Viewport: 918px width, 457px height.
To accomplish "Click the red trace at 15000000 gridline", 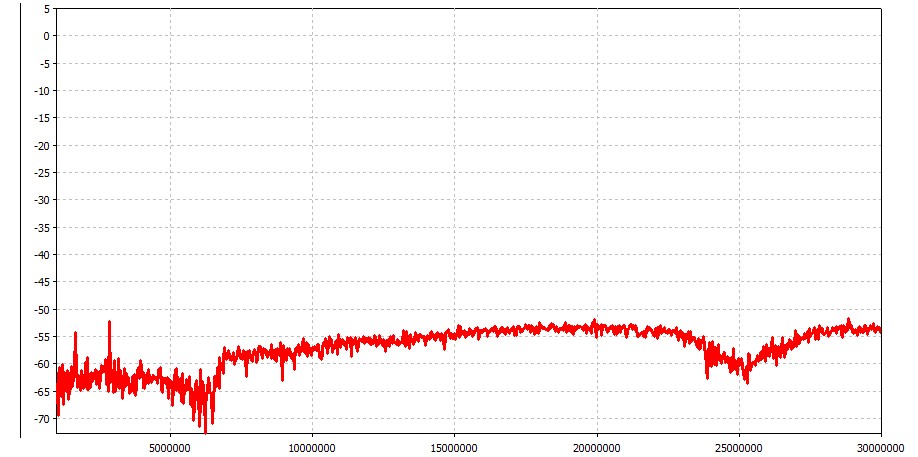I will point(455,334).
